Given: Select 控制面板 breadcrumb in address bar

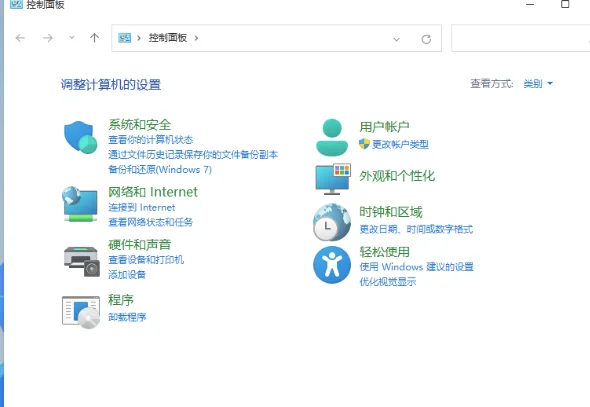Looking at the screenshot, I should pos(168,38).
